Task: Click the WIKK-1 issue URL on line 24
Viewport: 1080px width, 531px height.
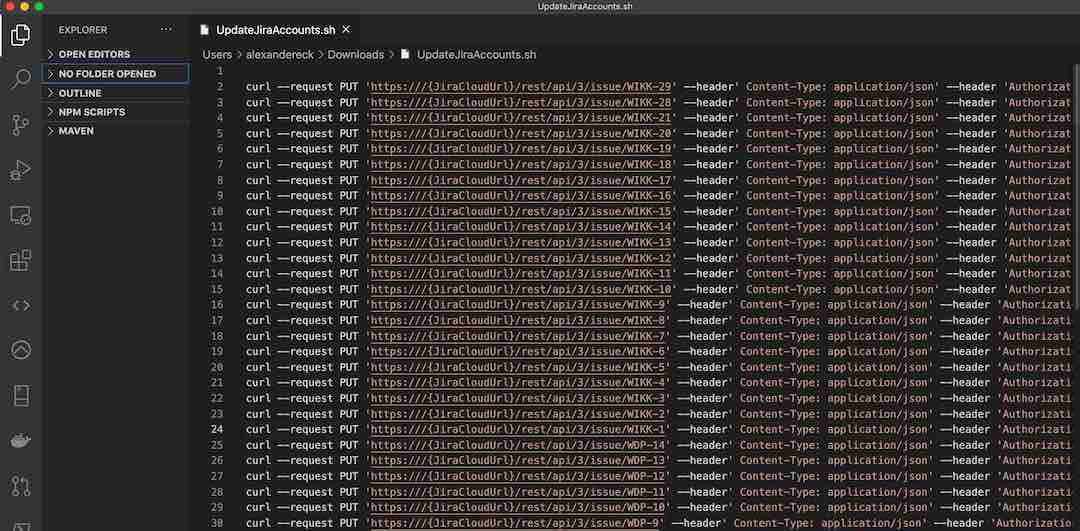Action: 518,430
